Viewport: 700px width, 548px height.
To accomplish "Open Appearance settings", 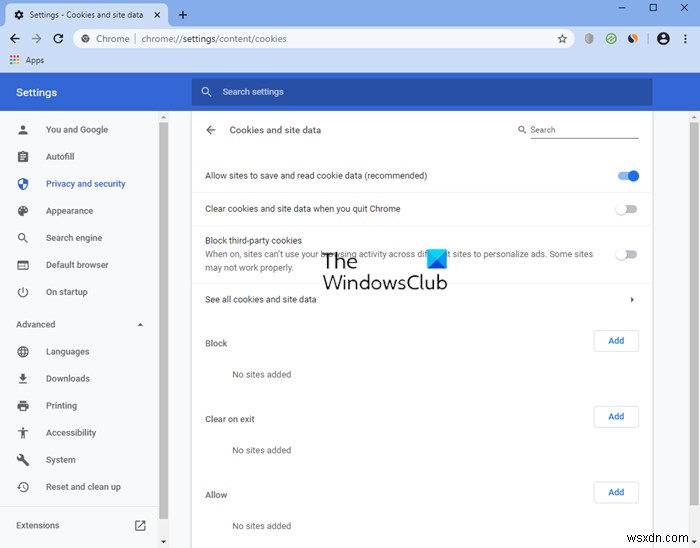I will (70, 211).
